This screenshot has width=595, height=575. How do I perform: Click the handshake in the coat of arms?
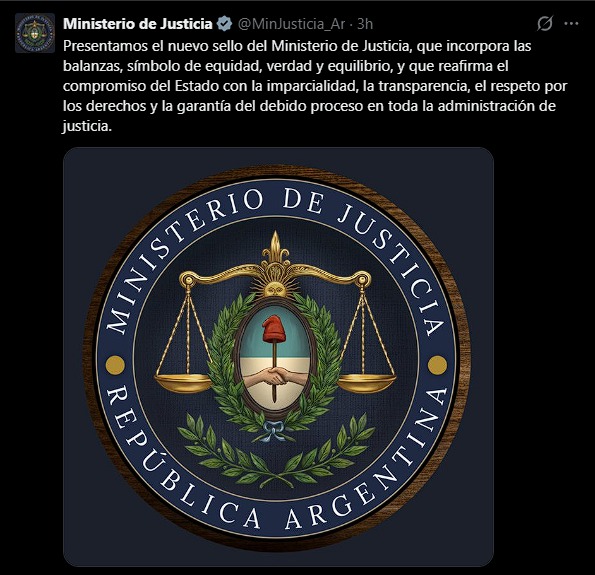tap(275, 376)
